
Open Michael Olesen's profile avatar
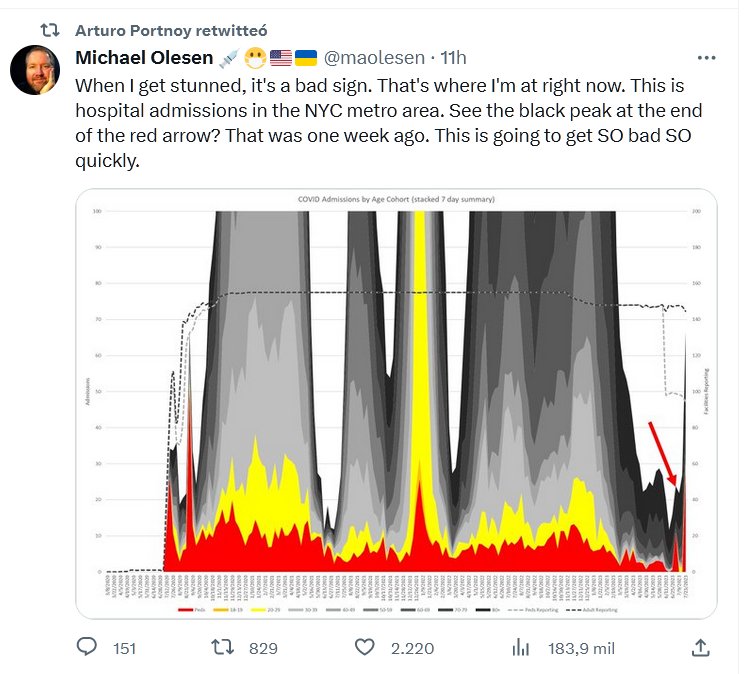[x=33, y=71]
